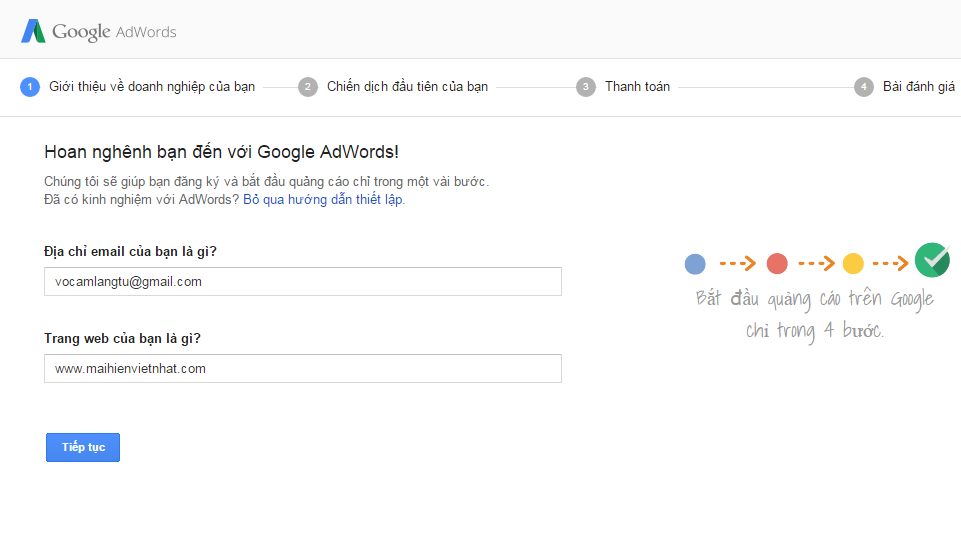Click the step 1 number circle
The height and width of the screenshot is (536, 961).
pyautogui.click(x=30, y=86)
